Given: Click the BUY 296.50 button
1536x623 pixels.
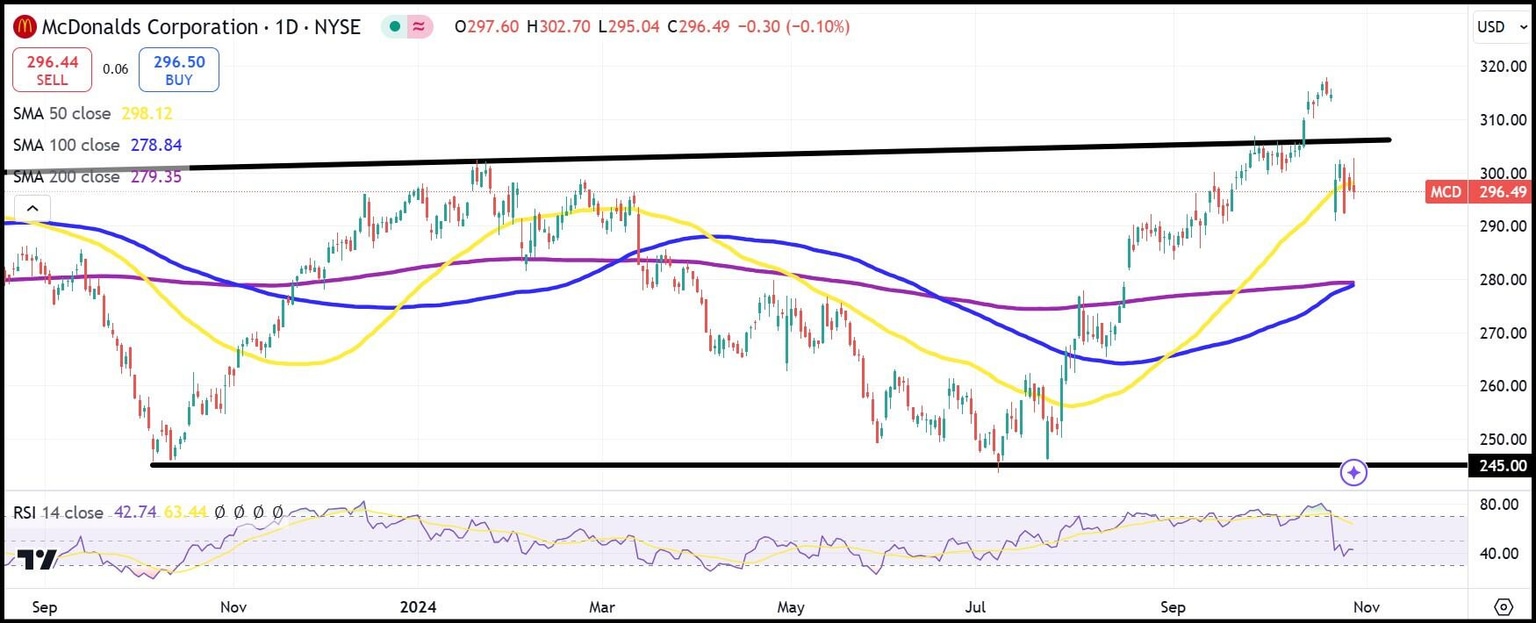Looking at the screenshot, I should pyautogui.click(x=179, y=69).
